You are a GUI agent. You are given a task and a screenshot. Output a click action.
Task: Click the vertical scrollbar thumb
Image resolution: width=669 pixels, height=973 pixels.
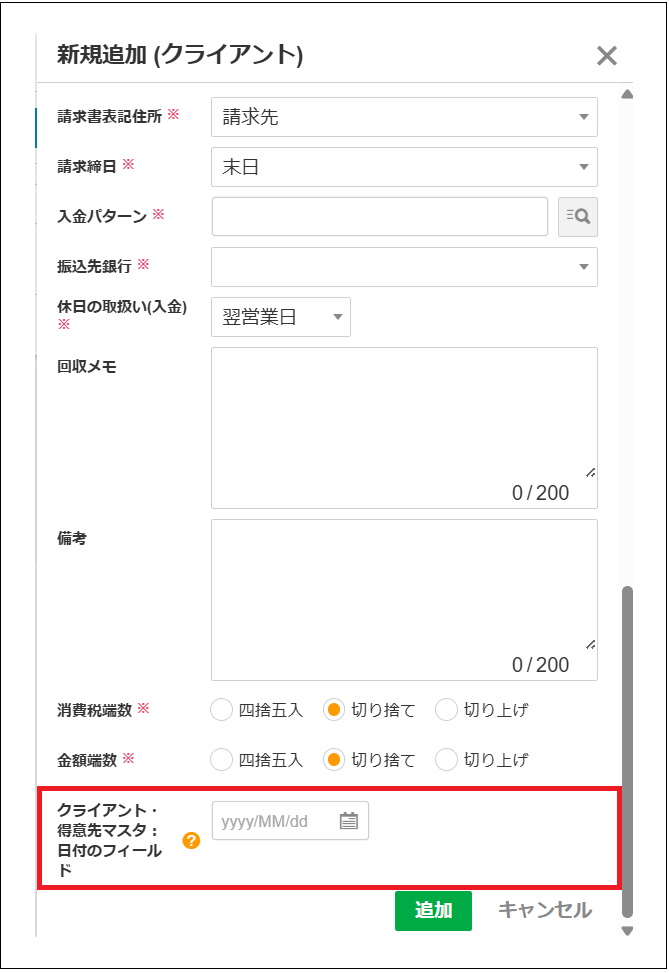[627, 750]
